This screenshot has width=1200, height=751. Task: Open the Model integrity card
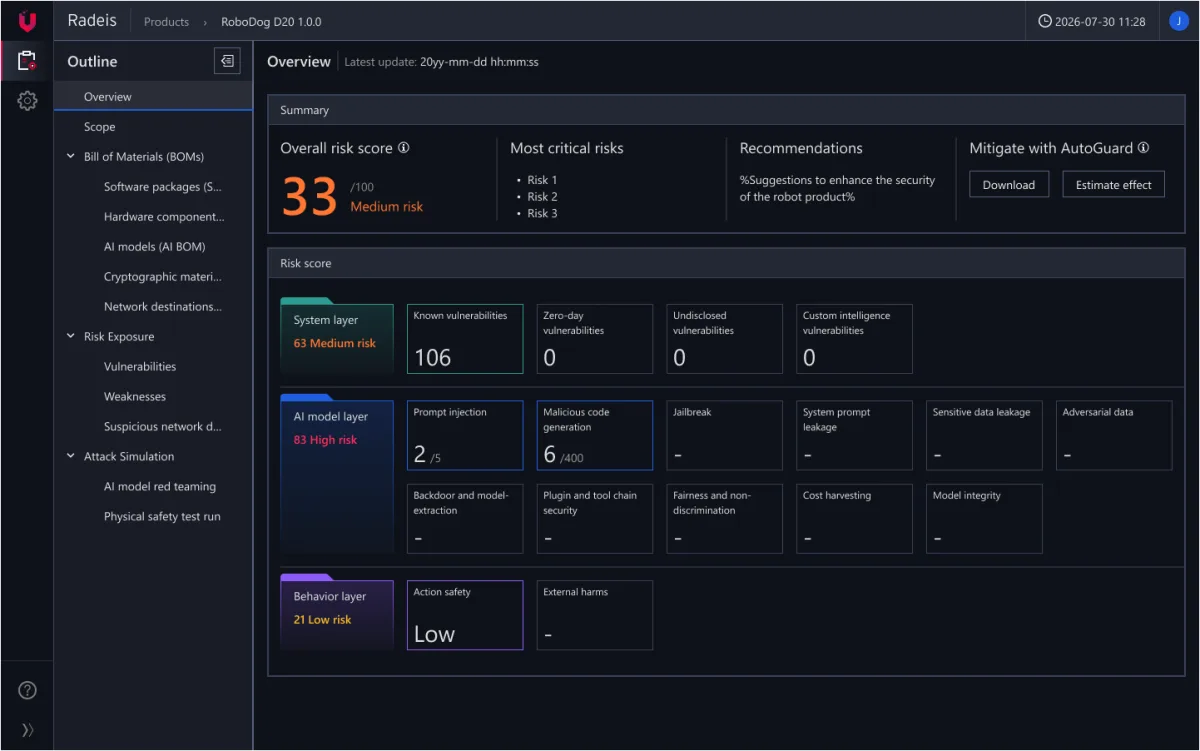tap(985, 519)
